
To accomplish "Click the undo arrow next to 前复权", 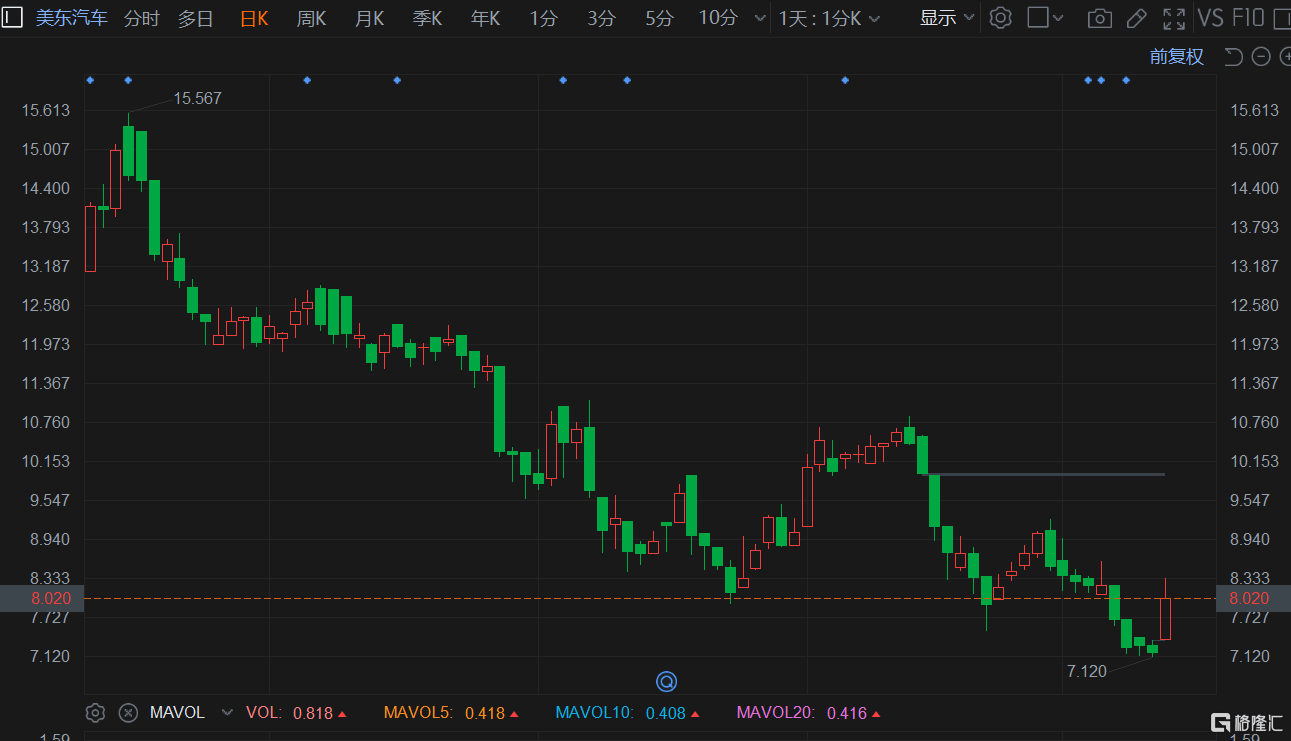I will pos(1233,57).
